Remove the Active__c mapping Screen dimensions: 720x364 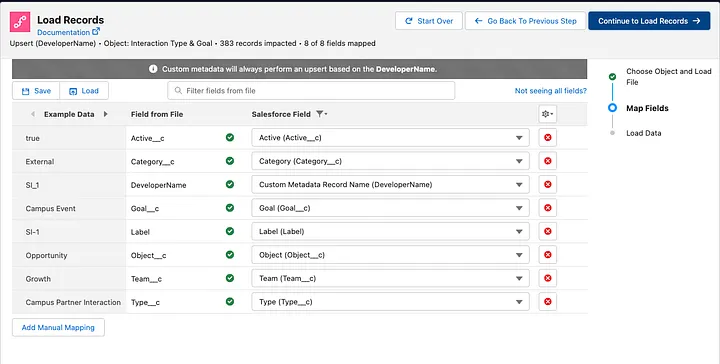(547, 137)
